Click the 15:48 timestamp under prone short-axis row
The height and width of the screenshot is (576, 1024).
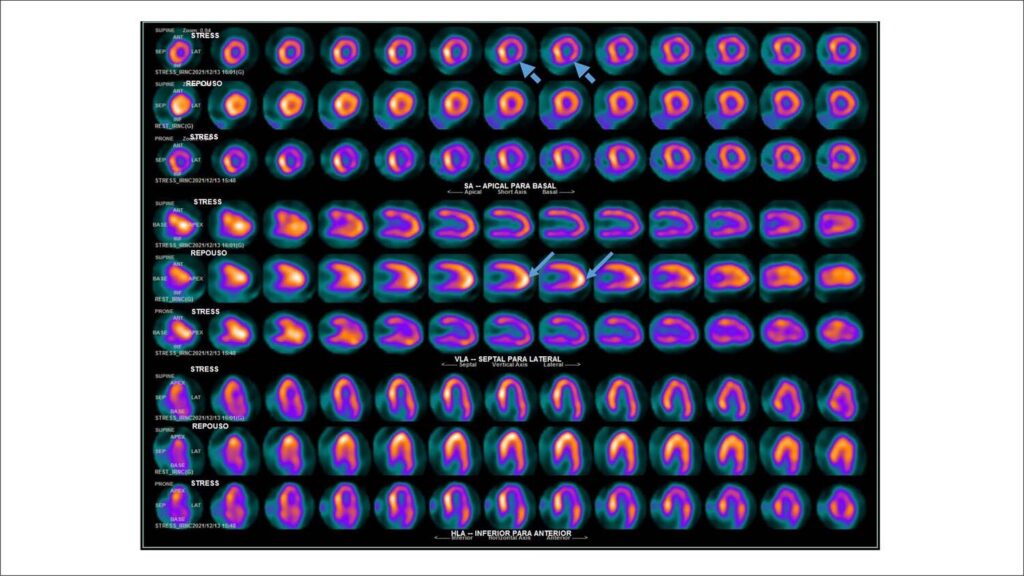click(x=220, y=180)
